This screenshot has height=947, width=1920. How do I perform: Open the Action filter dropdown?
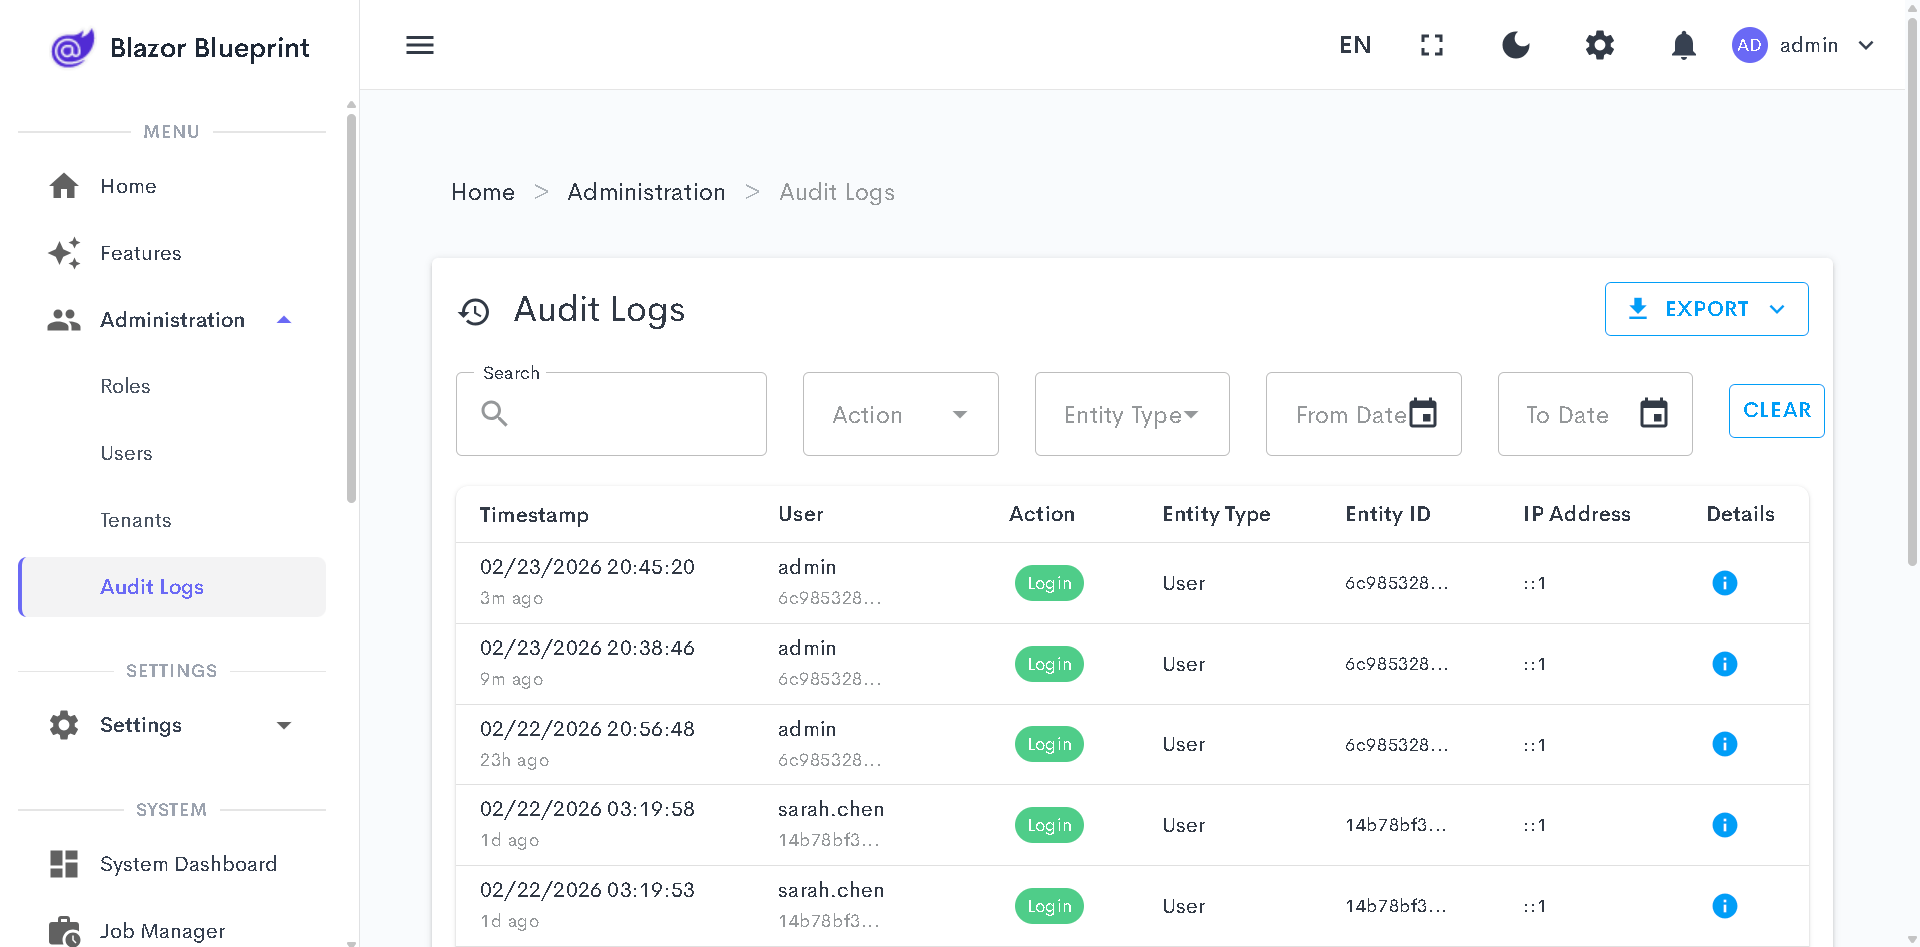(x=899, y=413)
